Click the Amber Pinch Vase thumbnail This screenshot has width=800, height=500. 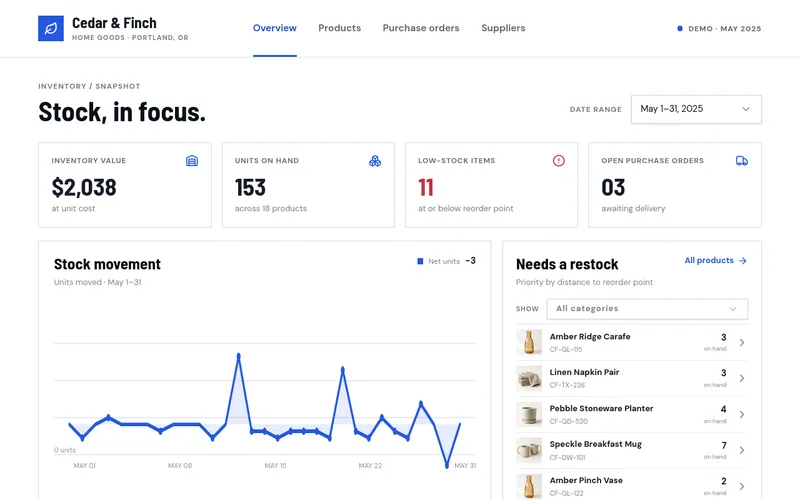coord(529,486)
